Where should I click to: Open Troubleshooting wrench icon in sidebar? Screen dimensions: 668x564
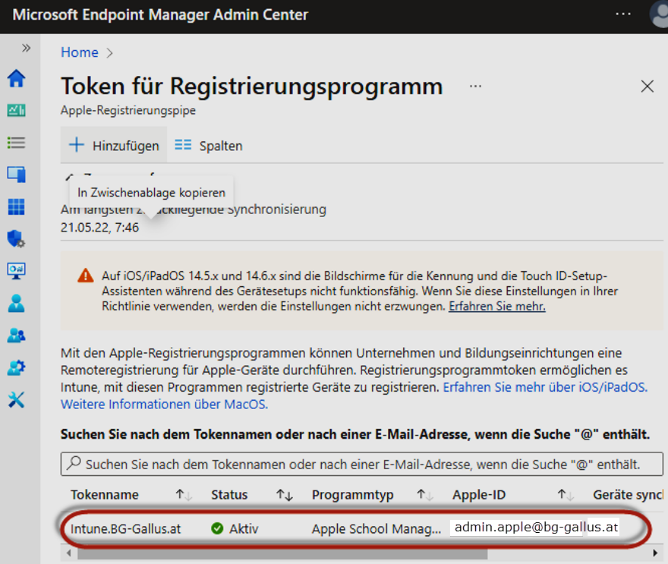pos(16,400)
